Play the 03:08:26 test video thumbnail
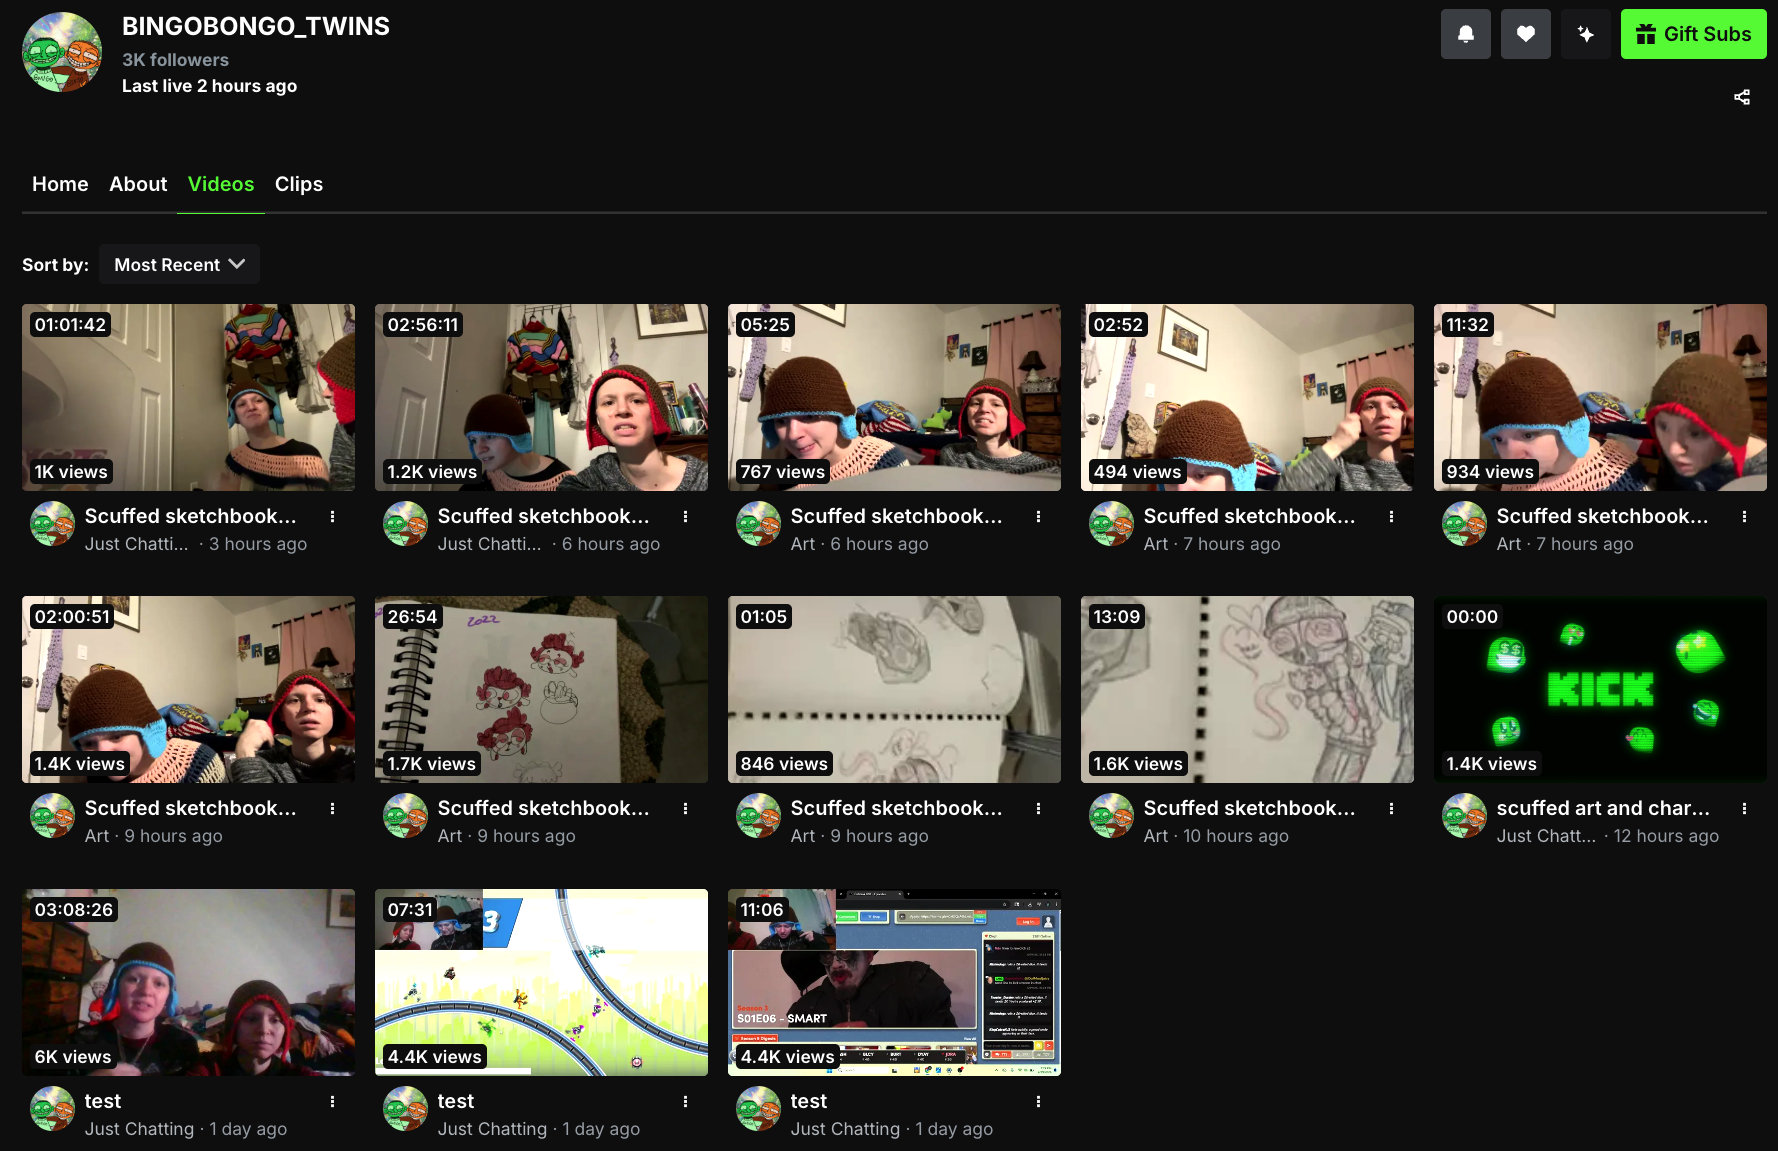 188,982
